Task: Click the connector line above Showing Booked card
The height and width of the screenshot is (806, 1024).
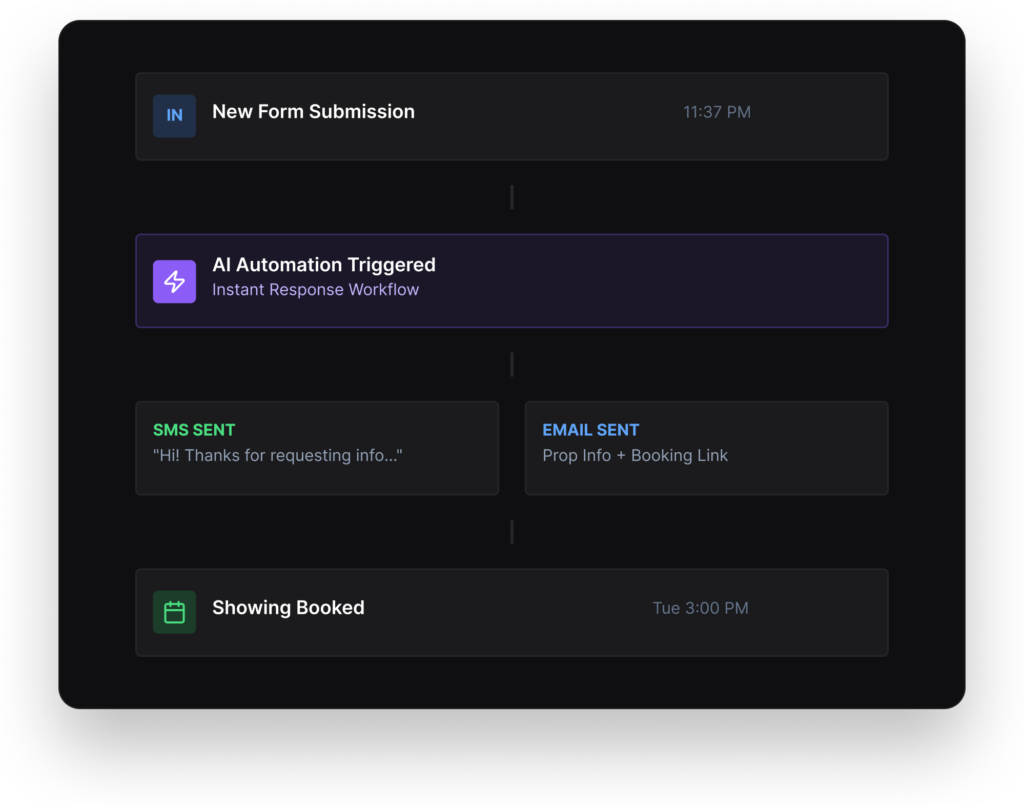Action: (x=512, y=532)
